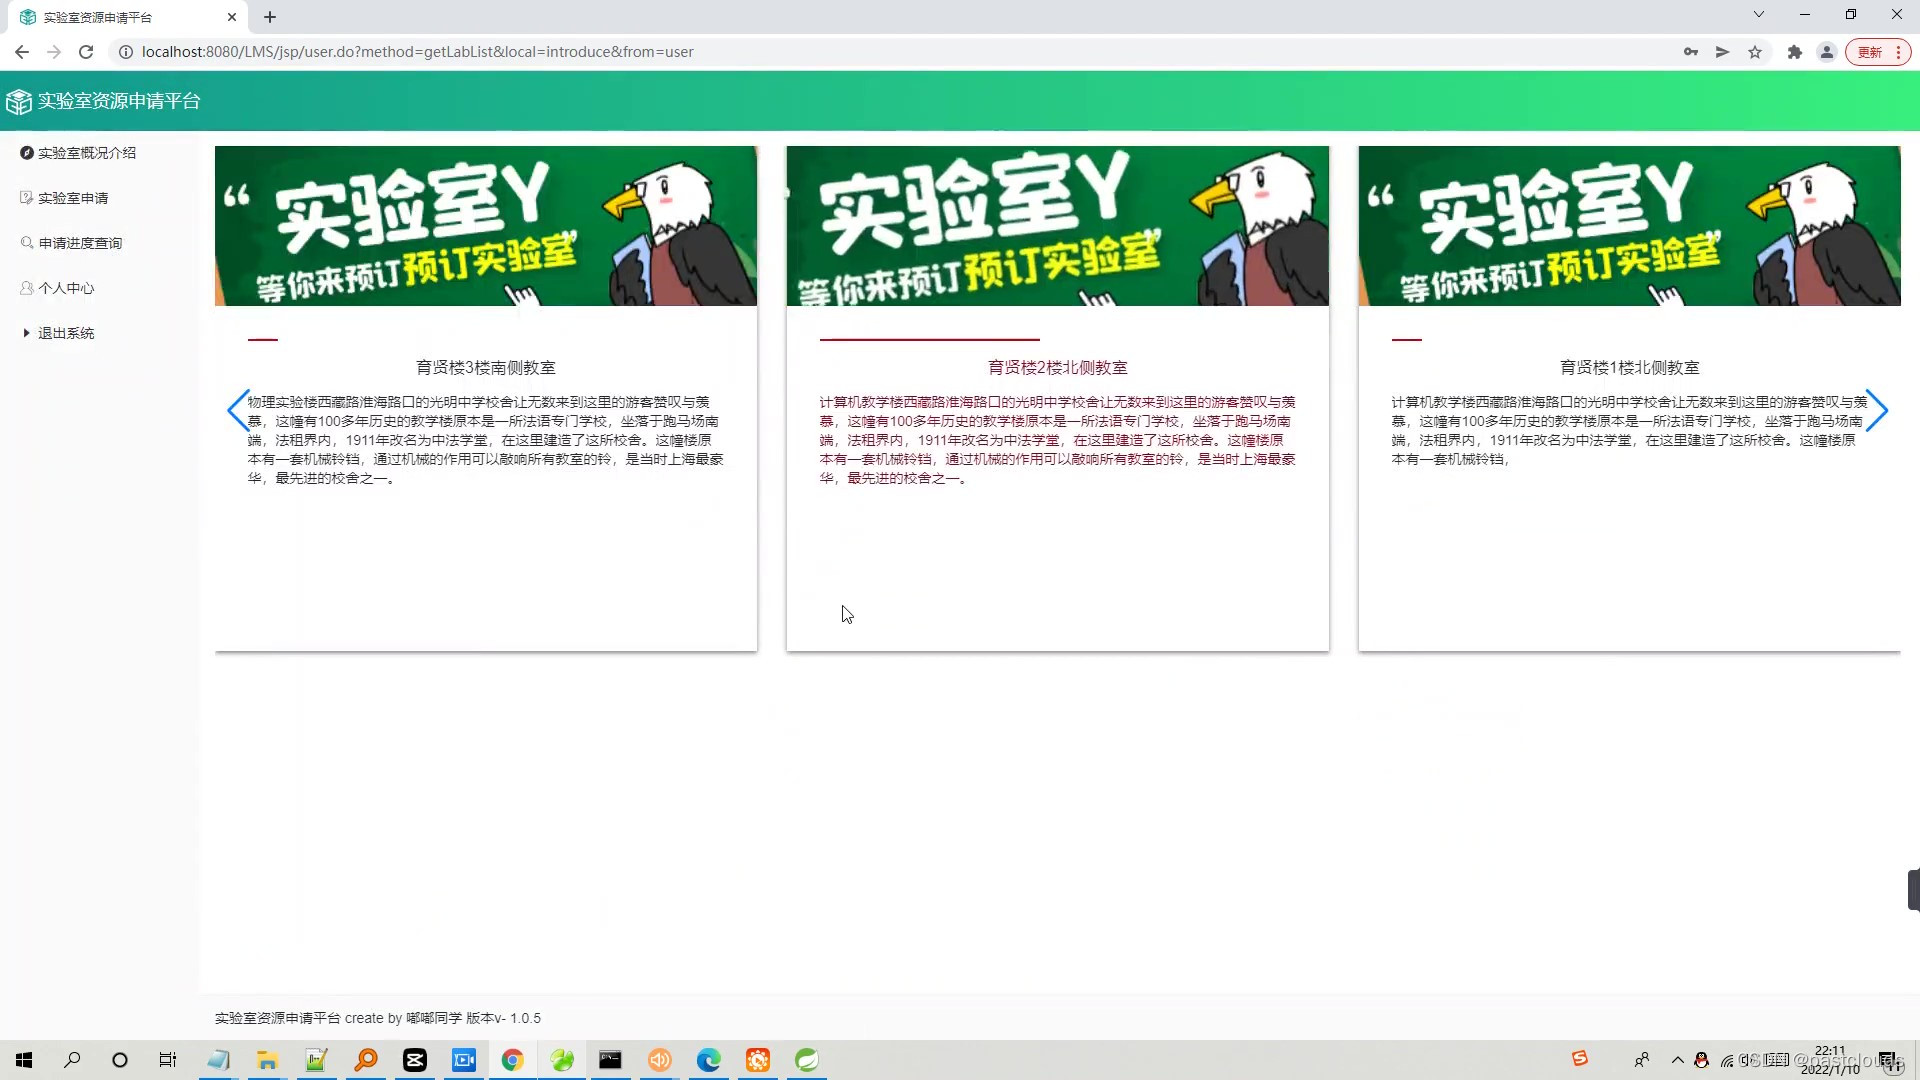Expand the 退出系统 arrow

pyautogui.click(x=26, y=333)
